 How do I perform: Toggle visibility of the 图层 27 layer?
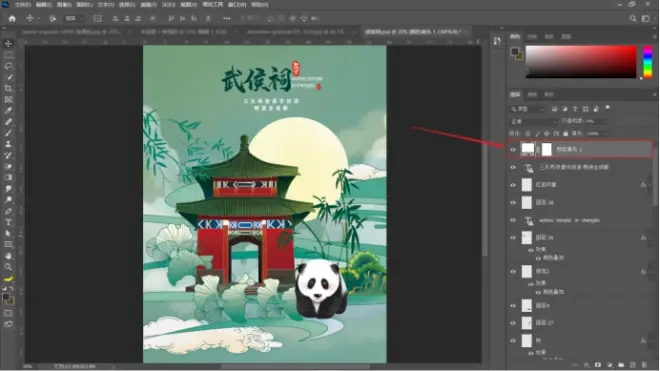point(513,323)
